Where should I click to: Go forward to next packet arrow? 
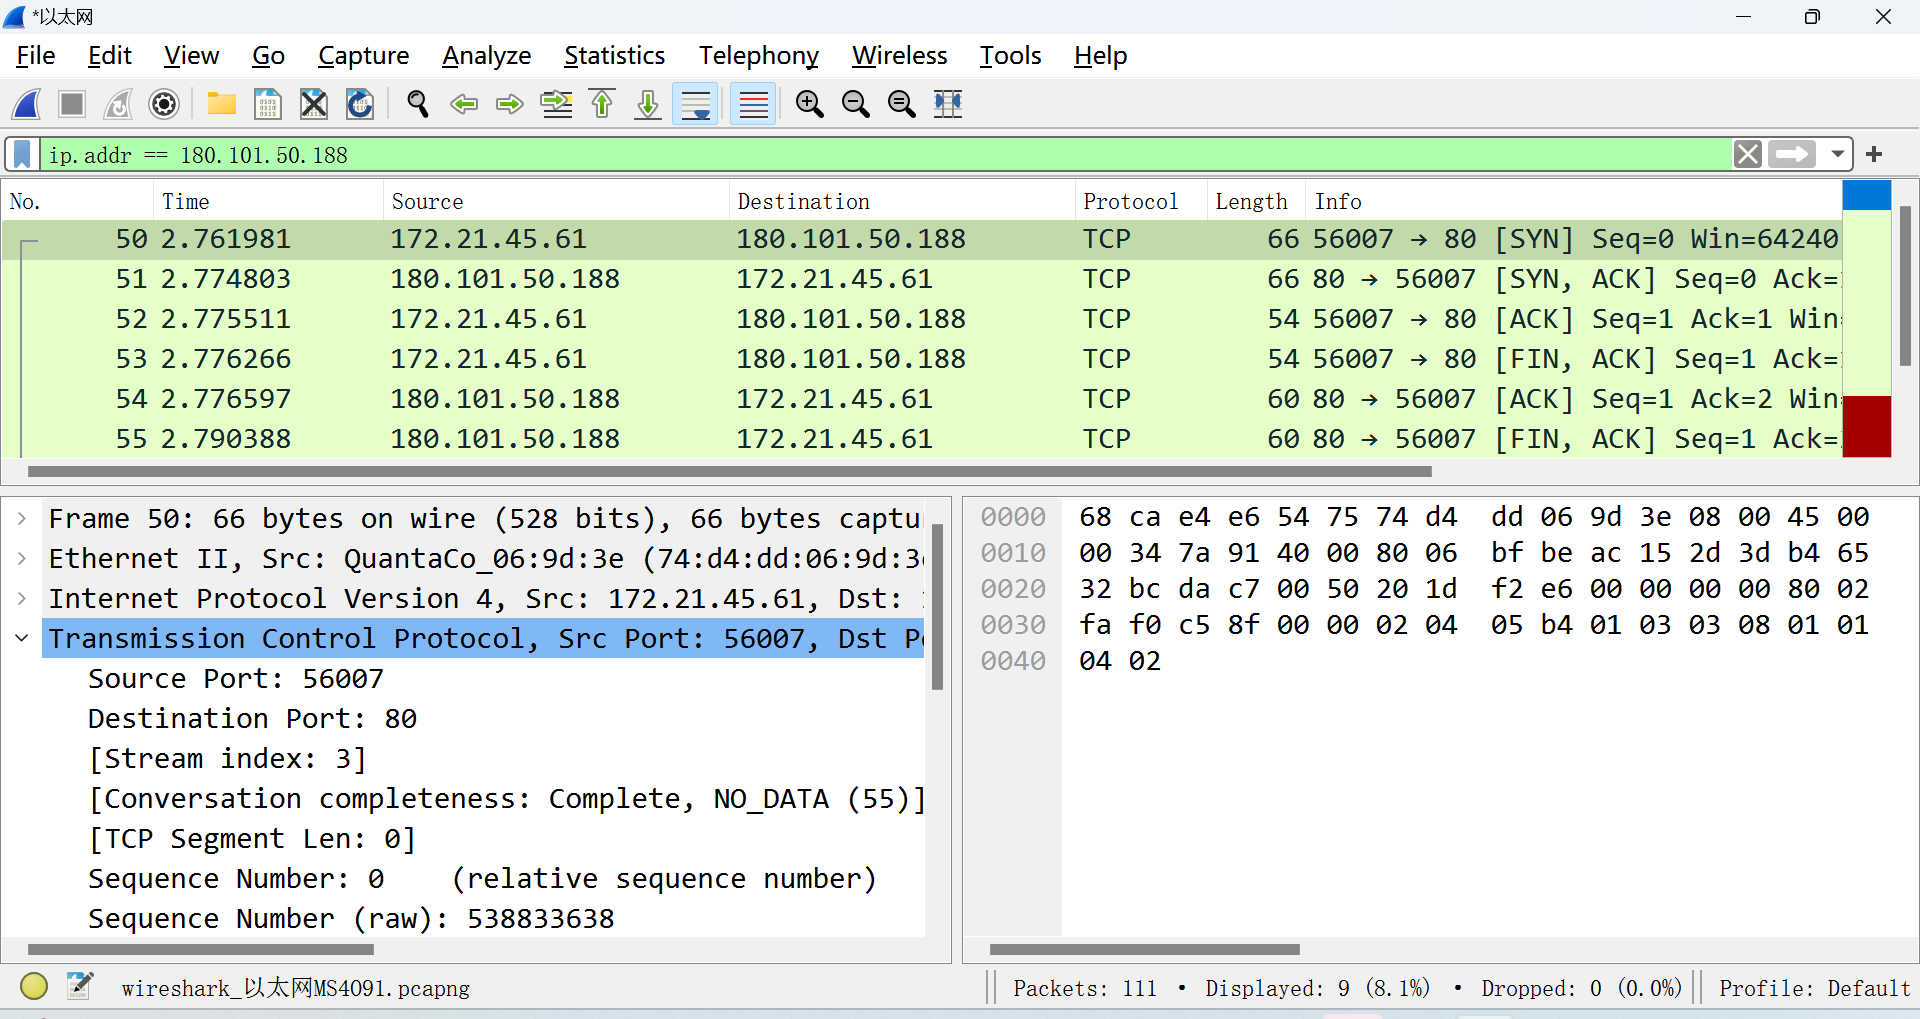(x=510, y=104)
